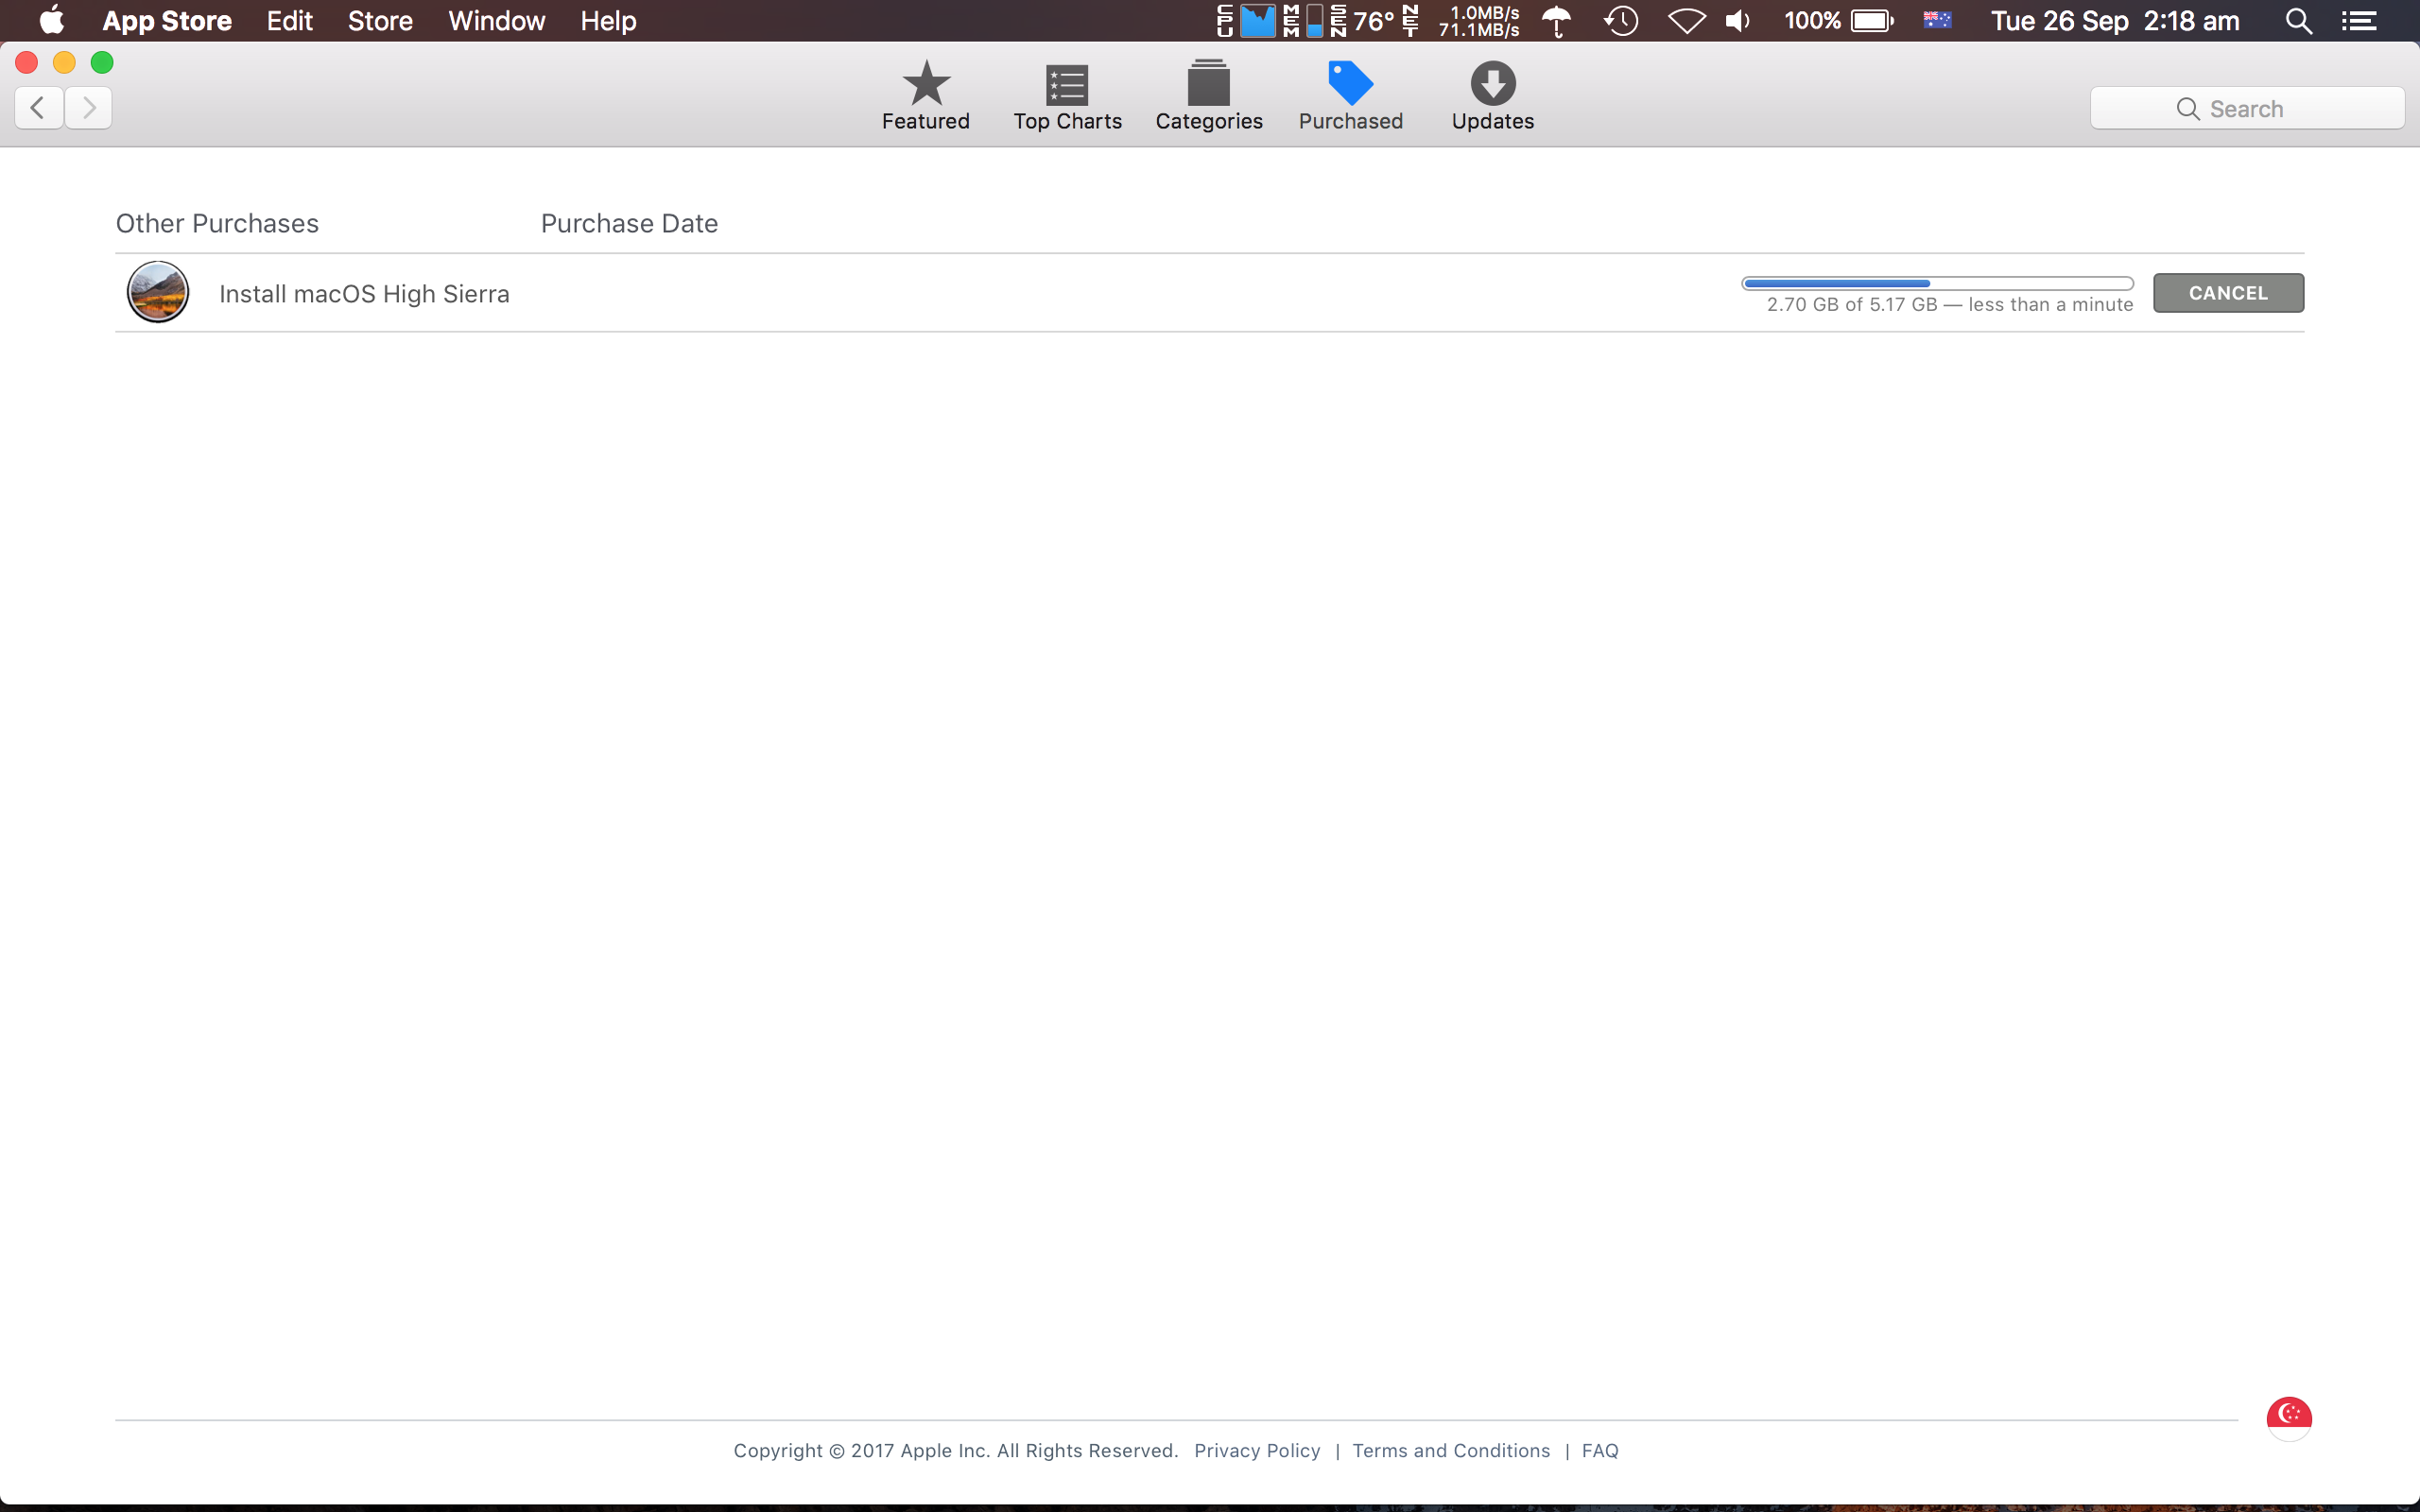Click the App Store search field
The width and height of the screenshot is (2420, 1512).
pyautogui.click(x=2246, y=108)
